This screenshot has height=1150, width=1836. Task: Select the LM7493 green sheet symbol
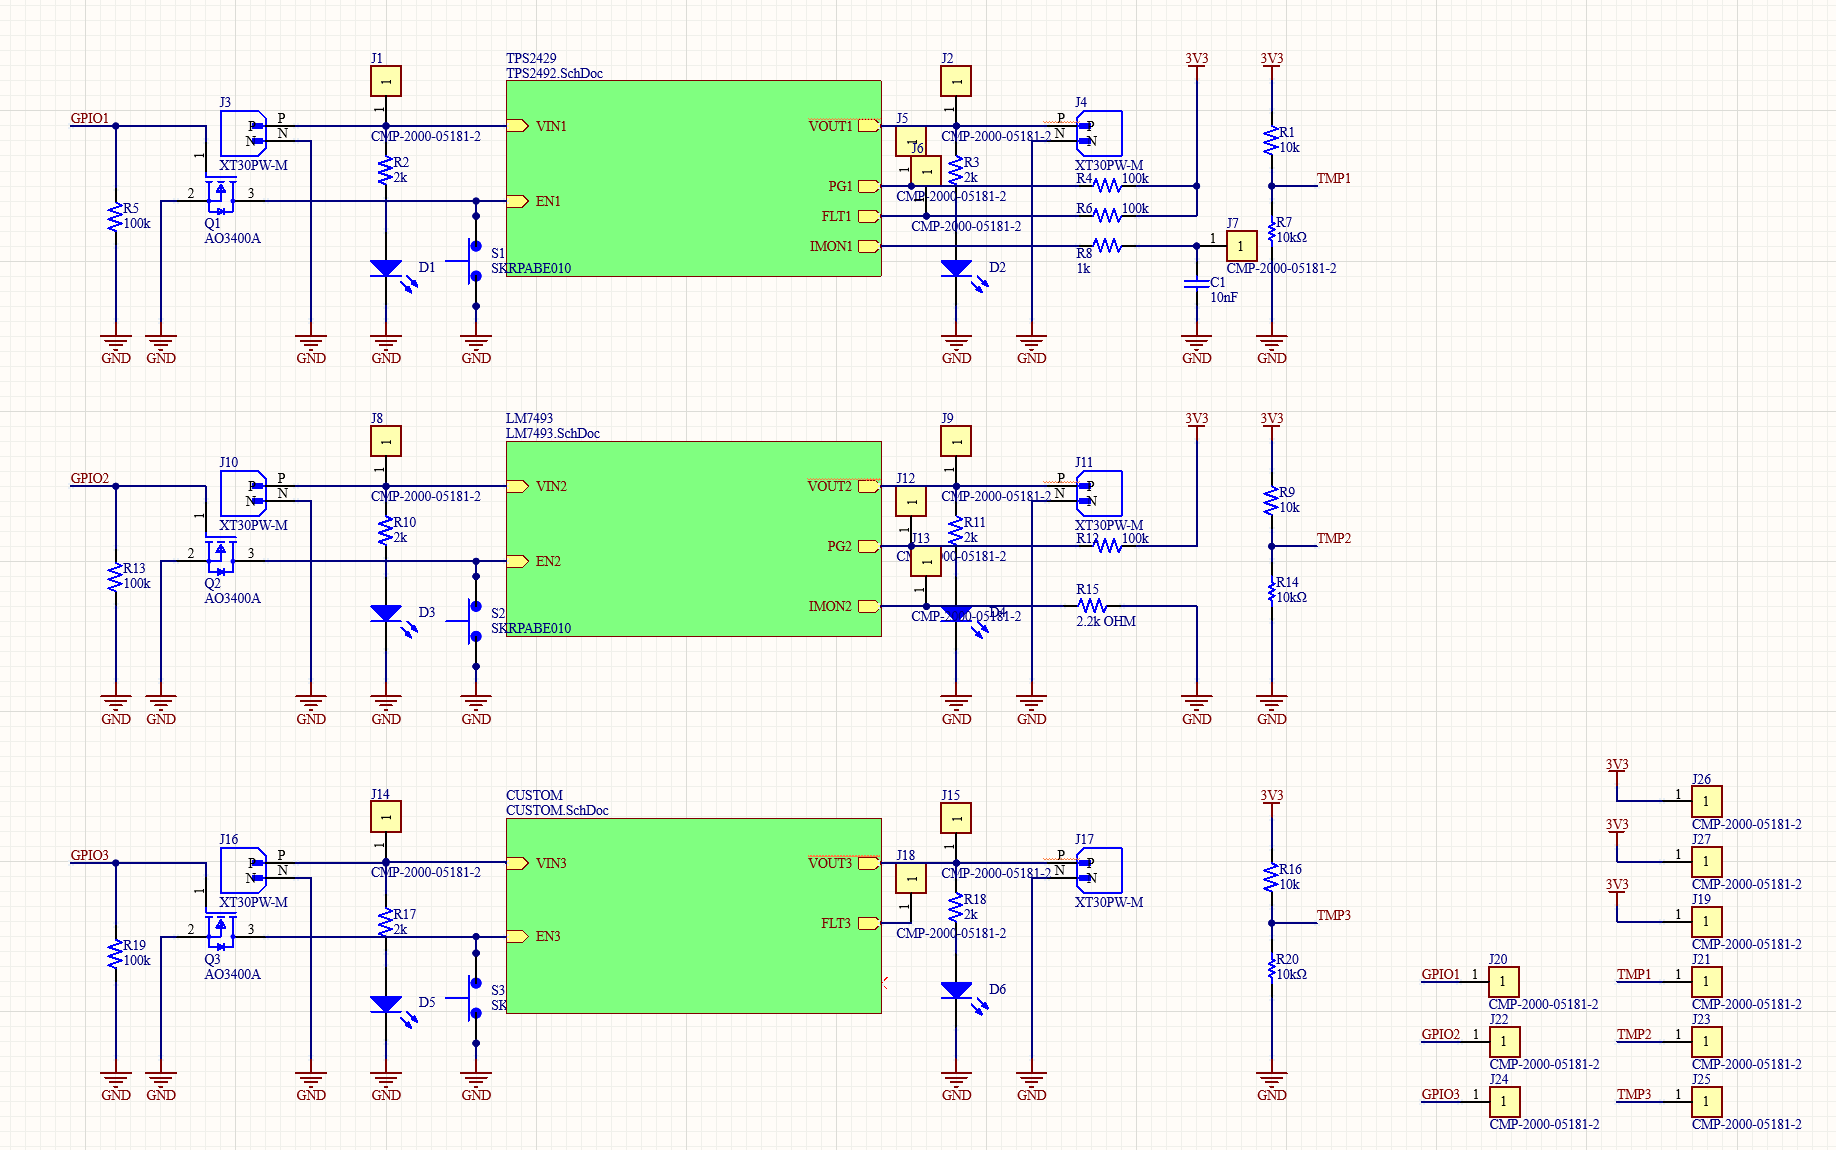pos(693,538)
